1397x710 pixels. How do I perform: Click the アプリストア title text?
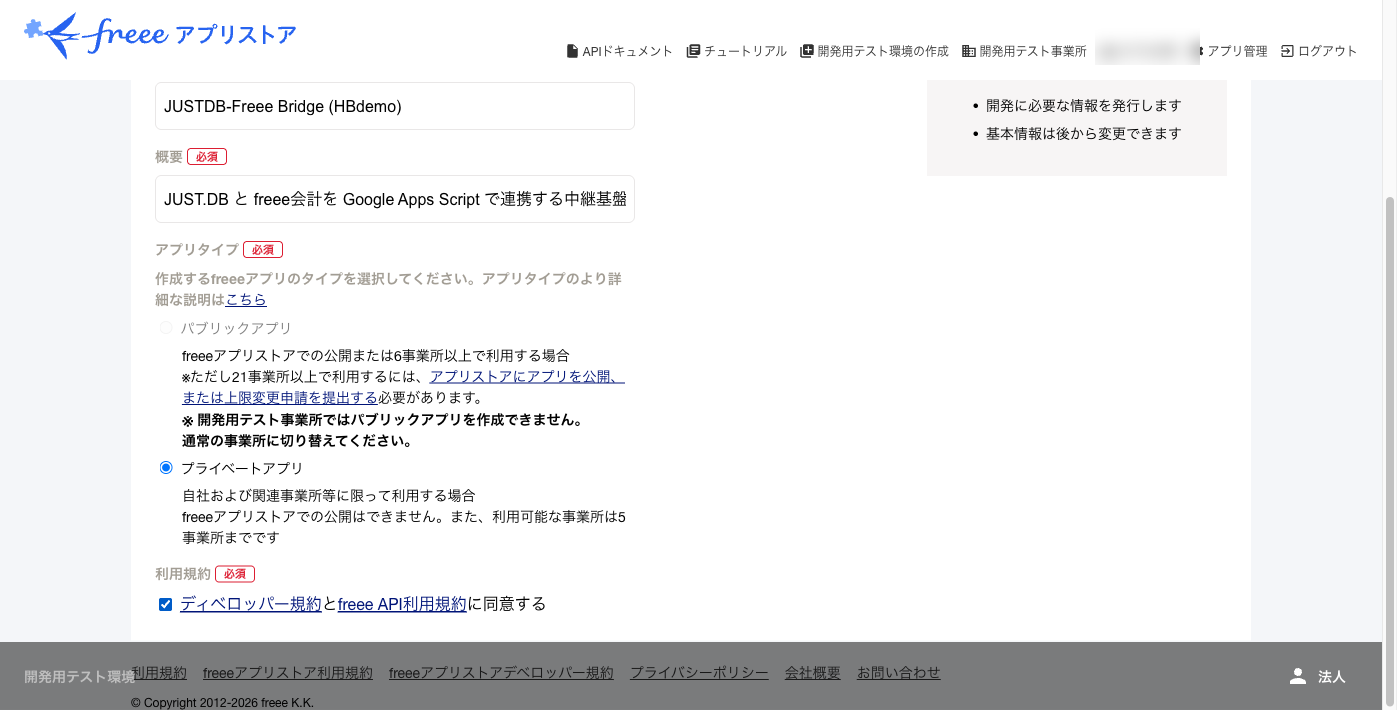(x=236, y=35)
